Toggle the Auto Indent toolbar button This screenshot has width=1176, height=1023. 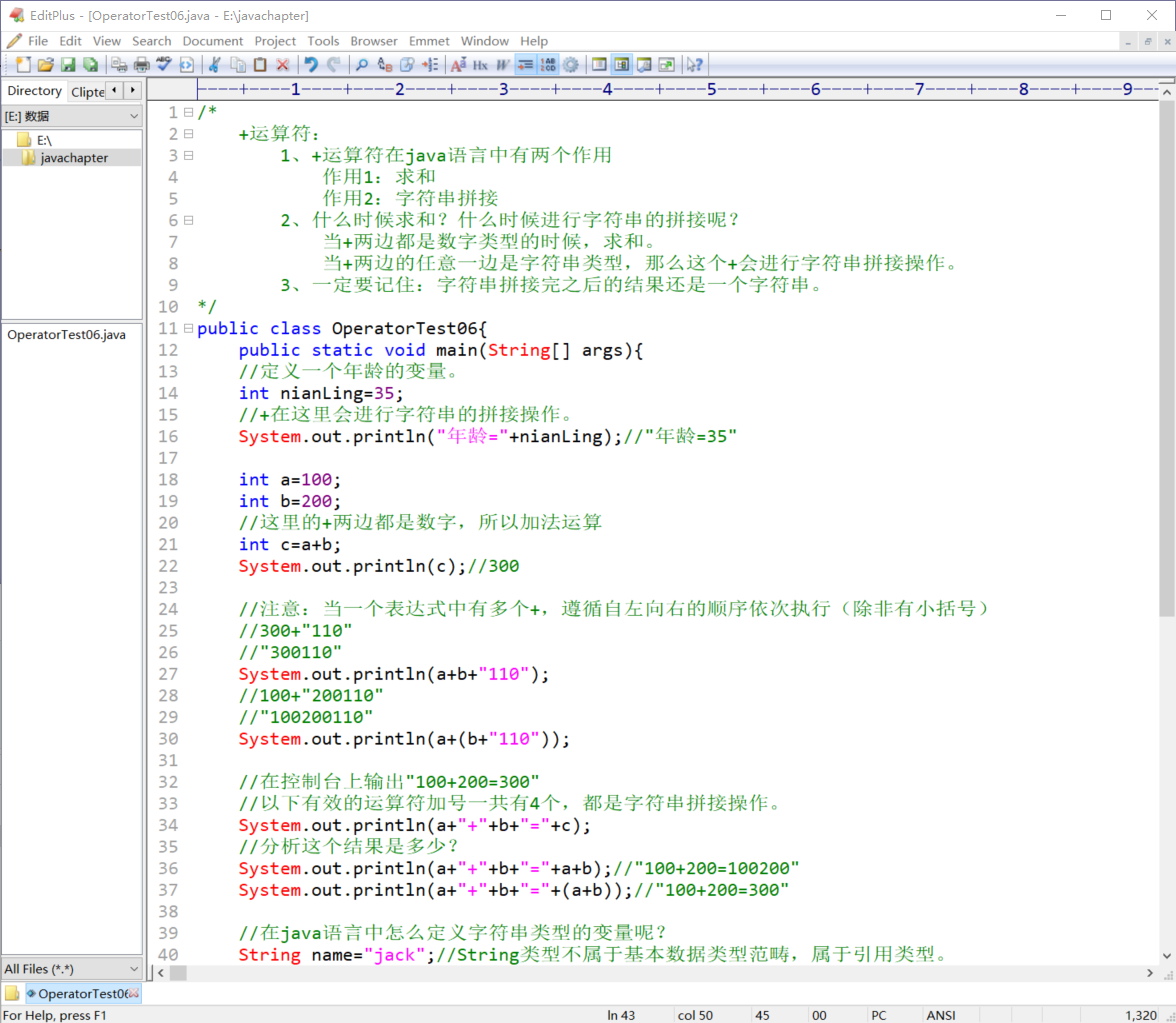[x=526, y=65]
